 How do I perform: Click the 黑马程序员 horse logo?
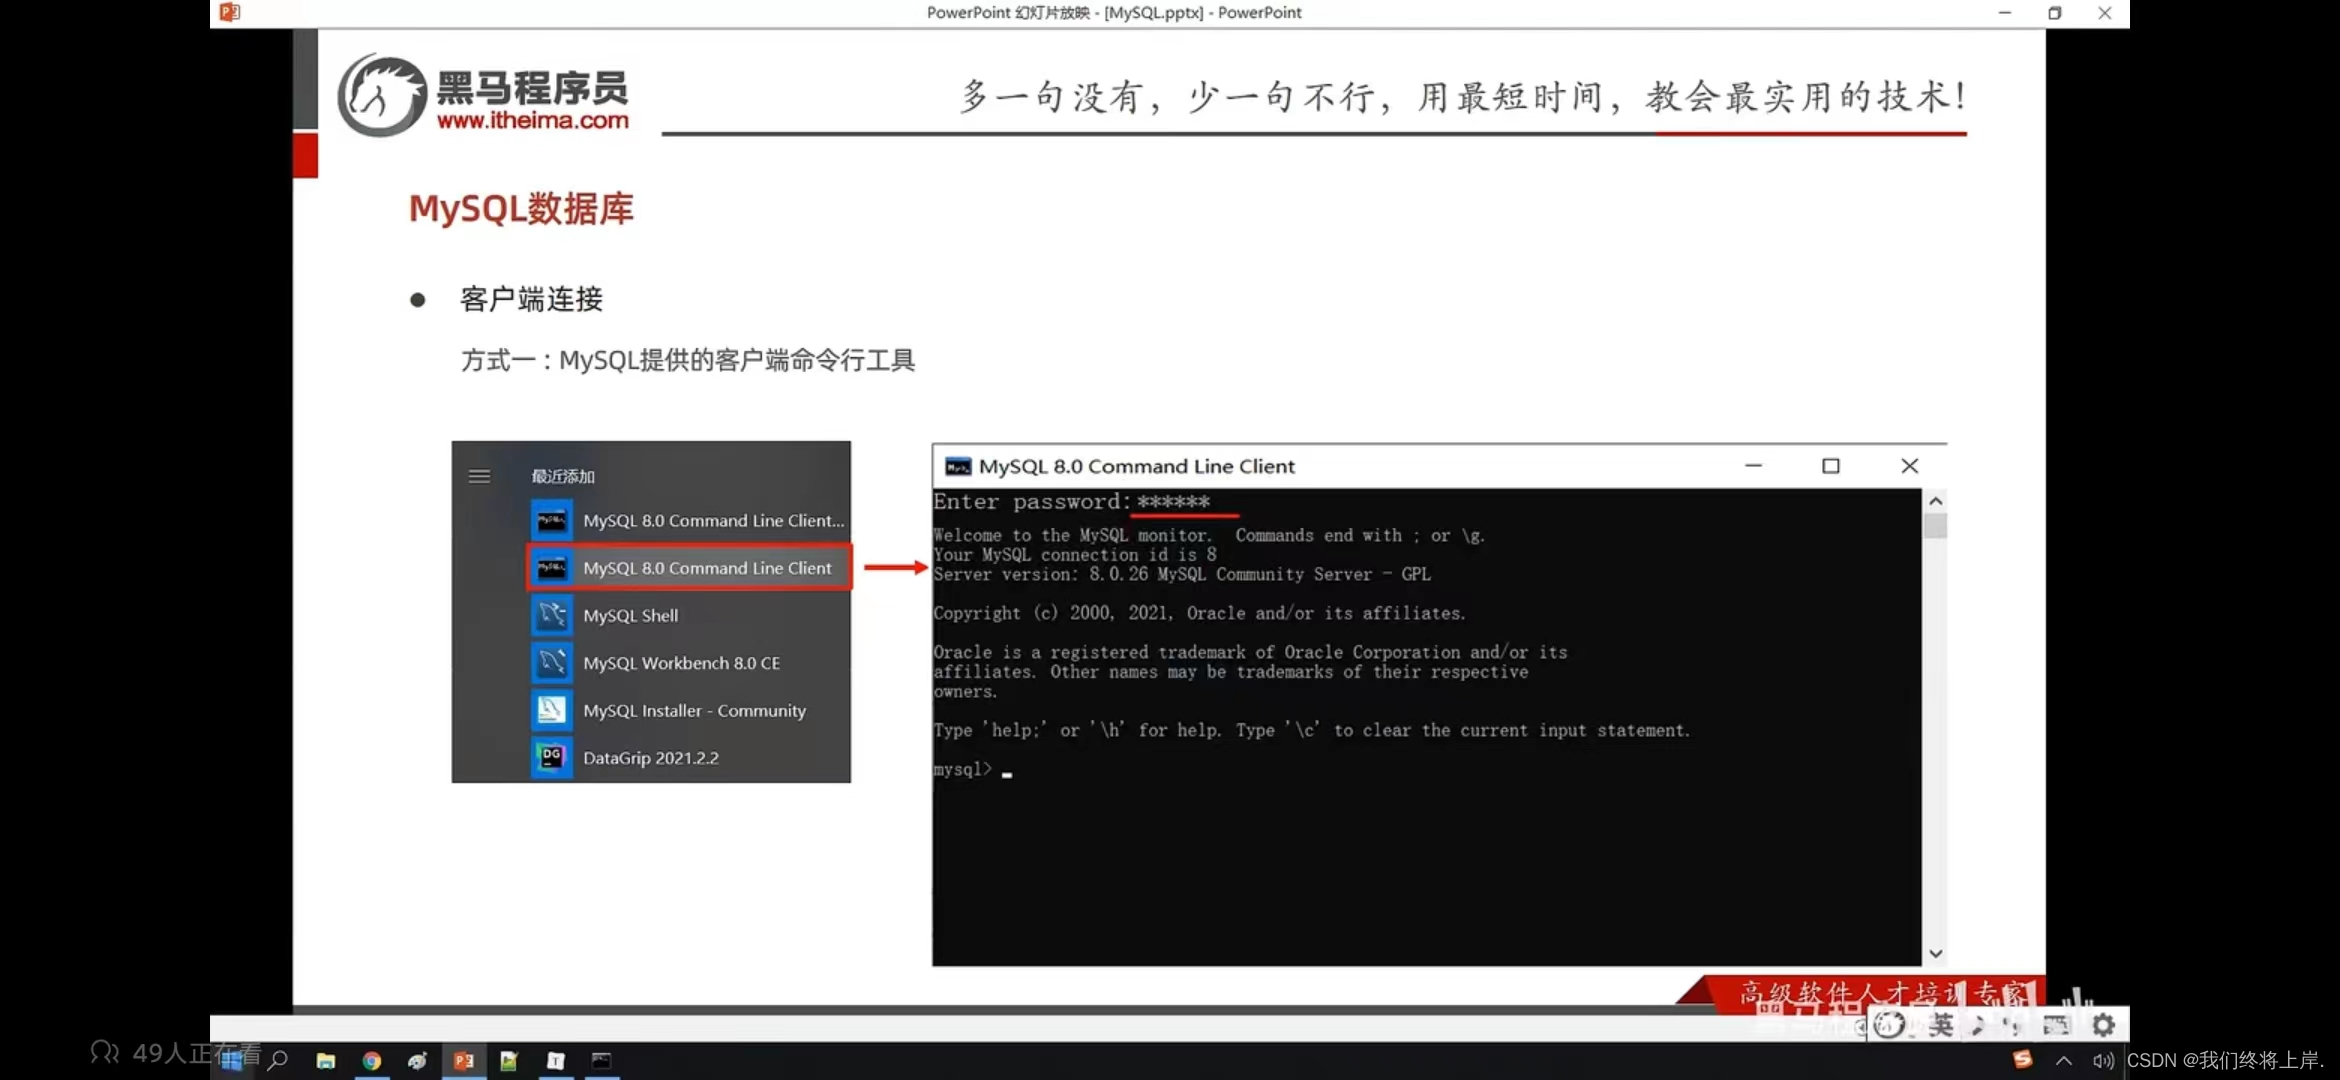click(381, 96)
